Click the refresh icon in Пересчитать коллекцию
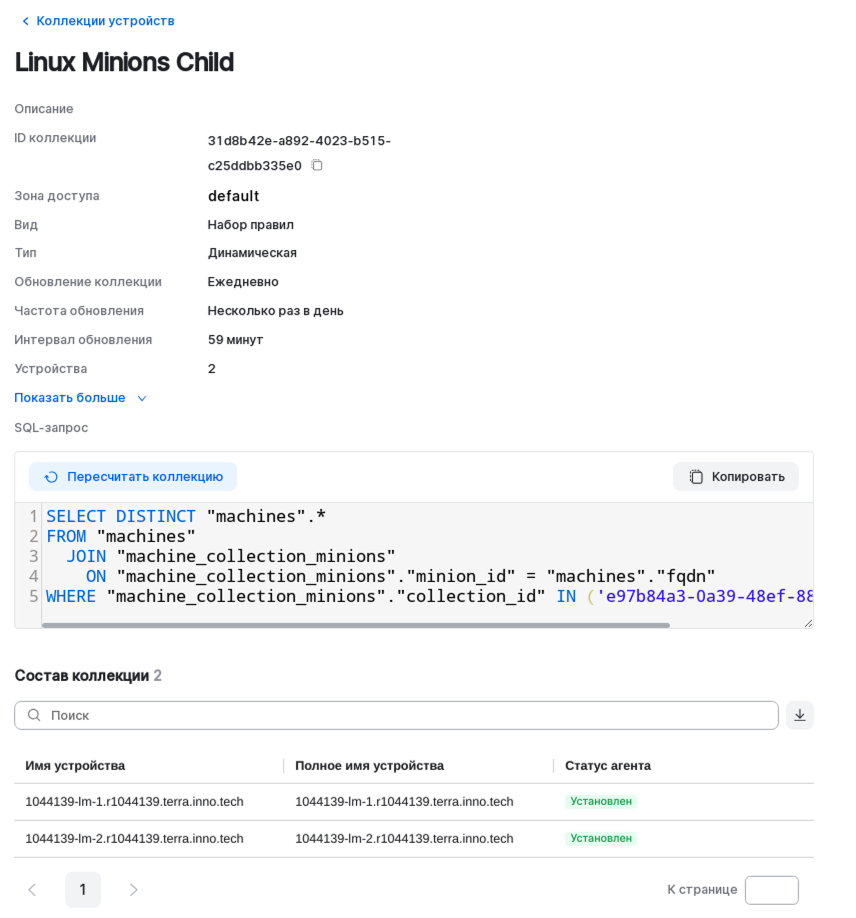Viewport: 856px width, 918px height. point(51,477)
